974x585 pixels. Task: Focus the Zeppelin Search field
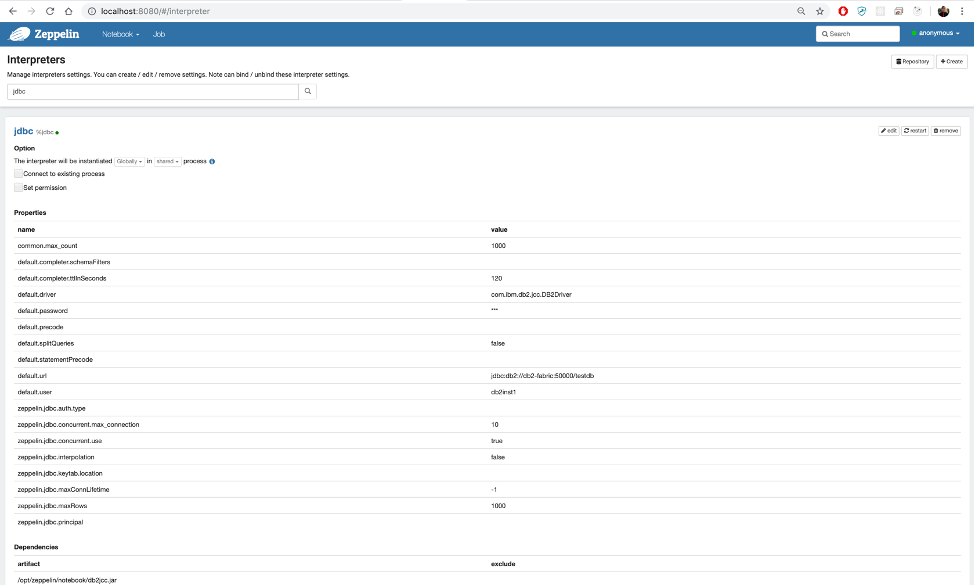click(858, 34)
